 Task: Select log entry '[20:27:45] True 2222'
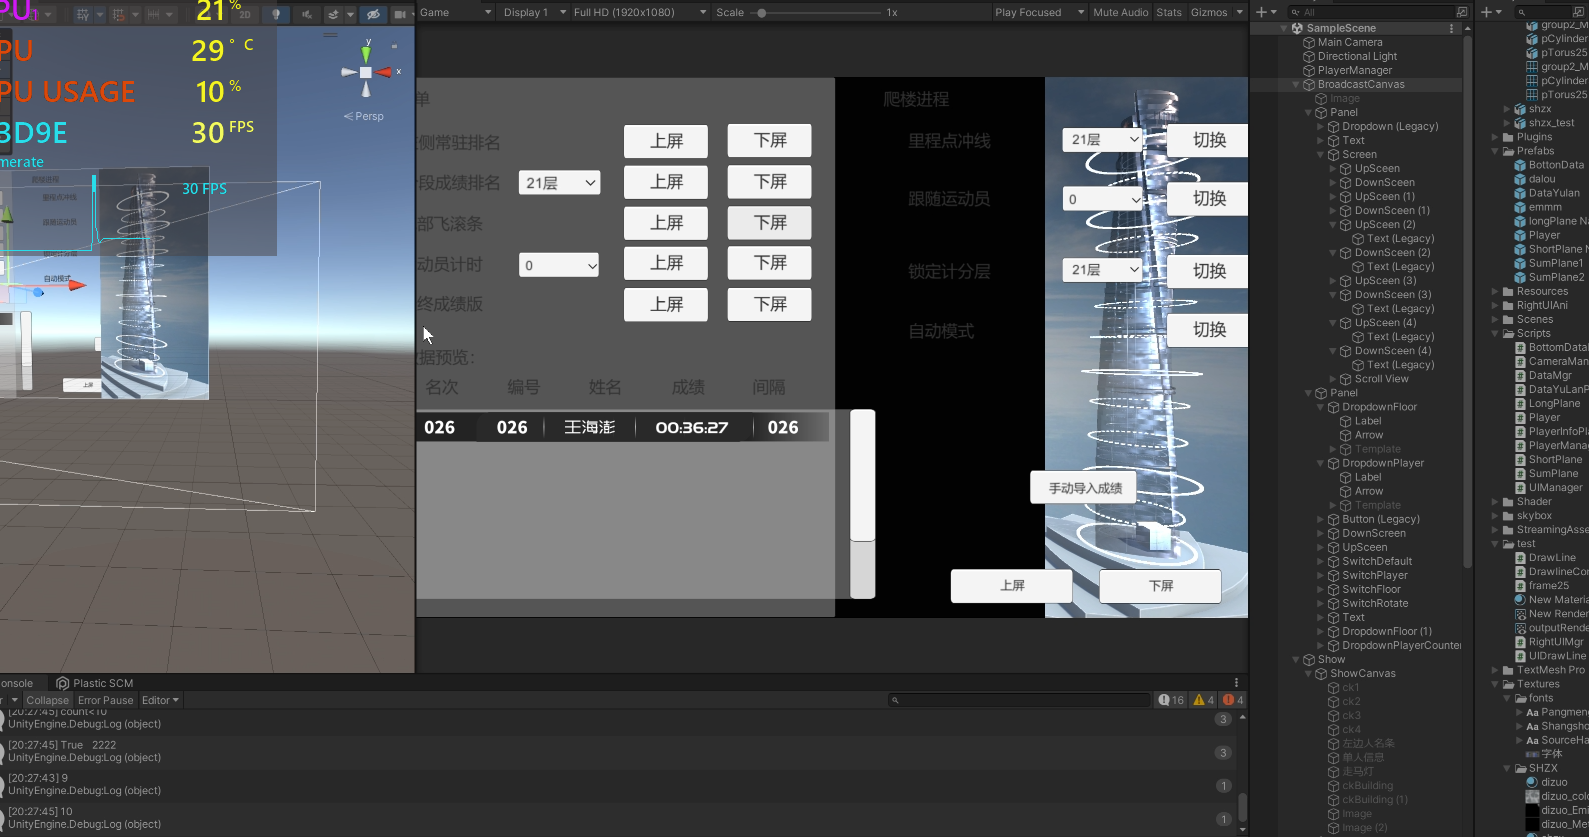tap(618, 751)
